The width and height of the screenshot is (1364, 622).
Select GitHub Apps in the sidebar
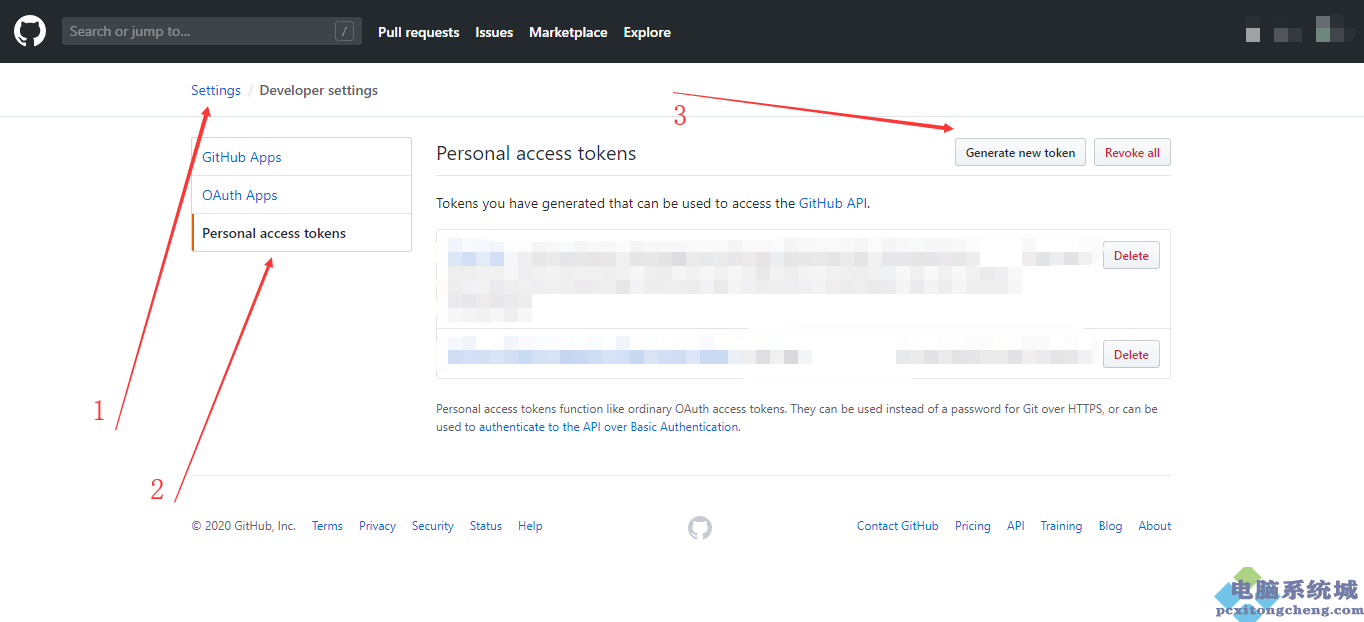coord(302,157)
